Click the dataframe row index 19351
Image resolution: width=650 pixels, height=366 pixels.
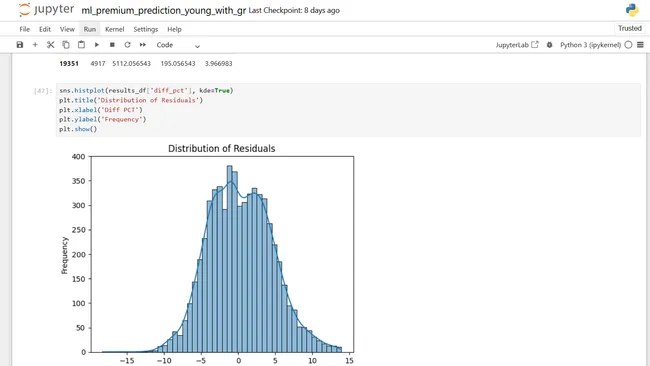coord(69,63)
